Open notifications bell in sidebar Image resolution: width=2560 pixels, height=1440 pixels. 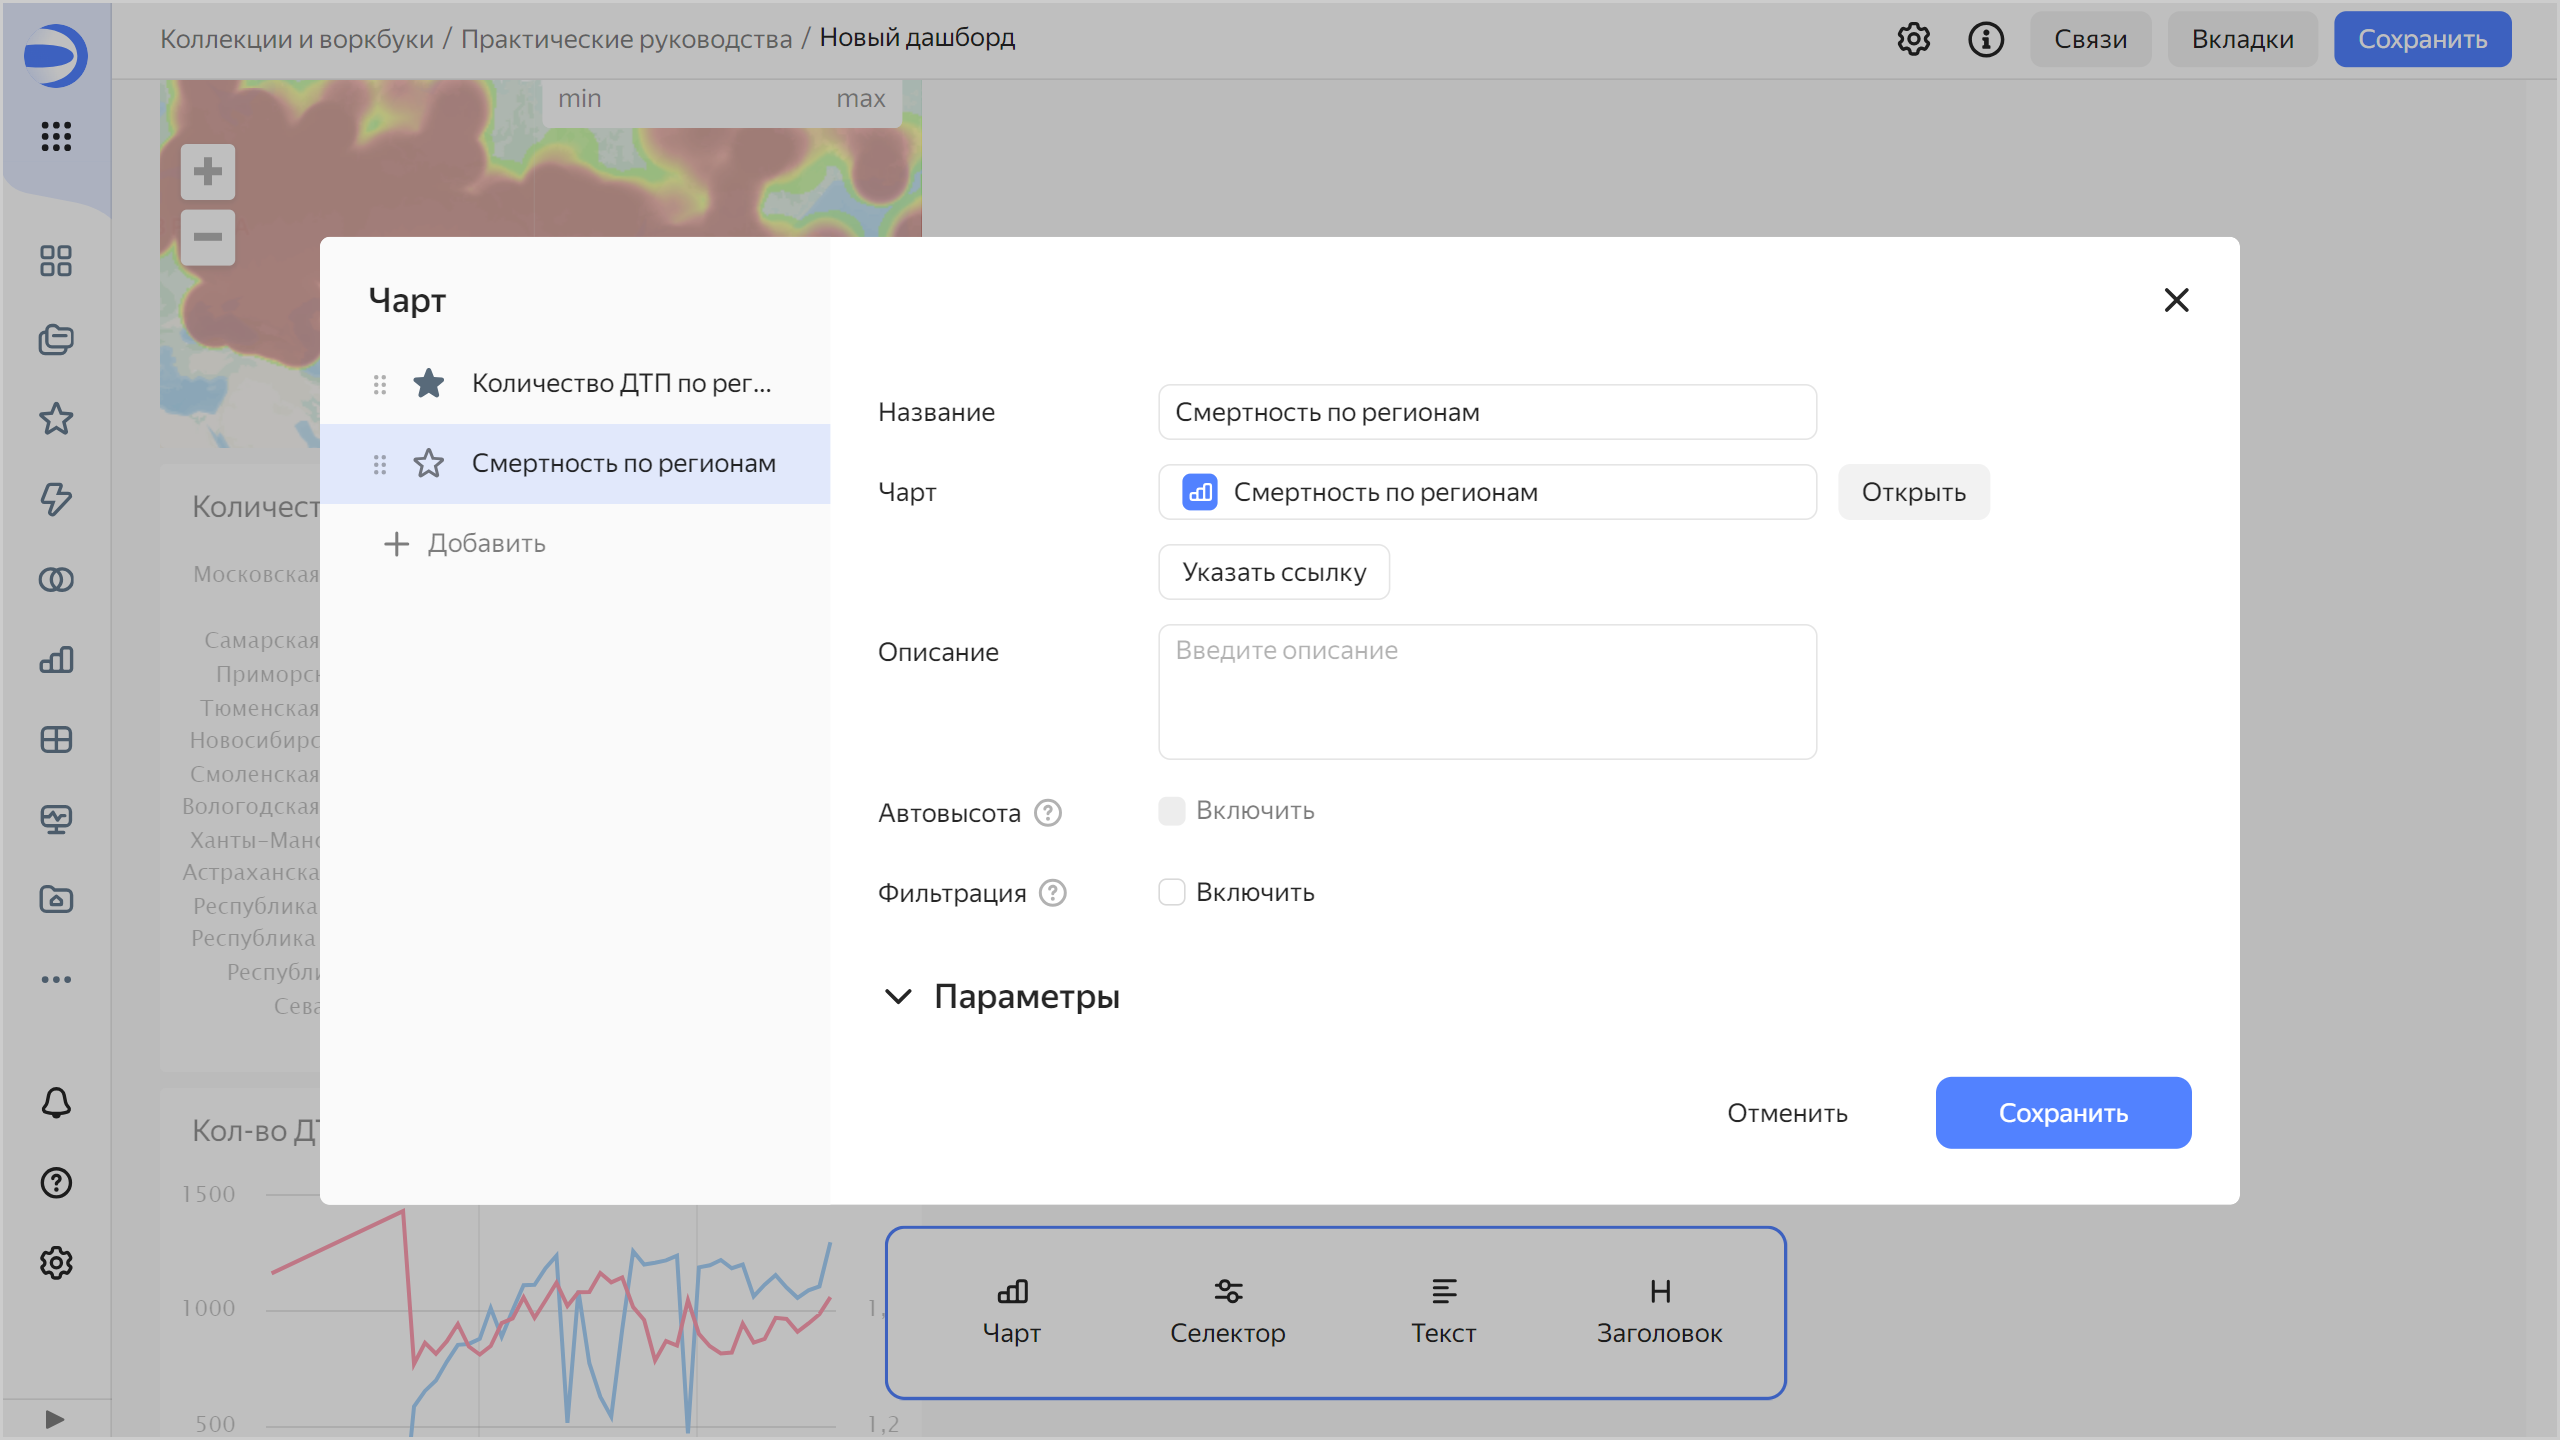(56, 1103)
